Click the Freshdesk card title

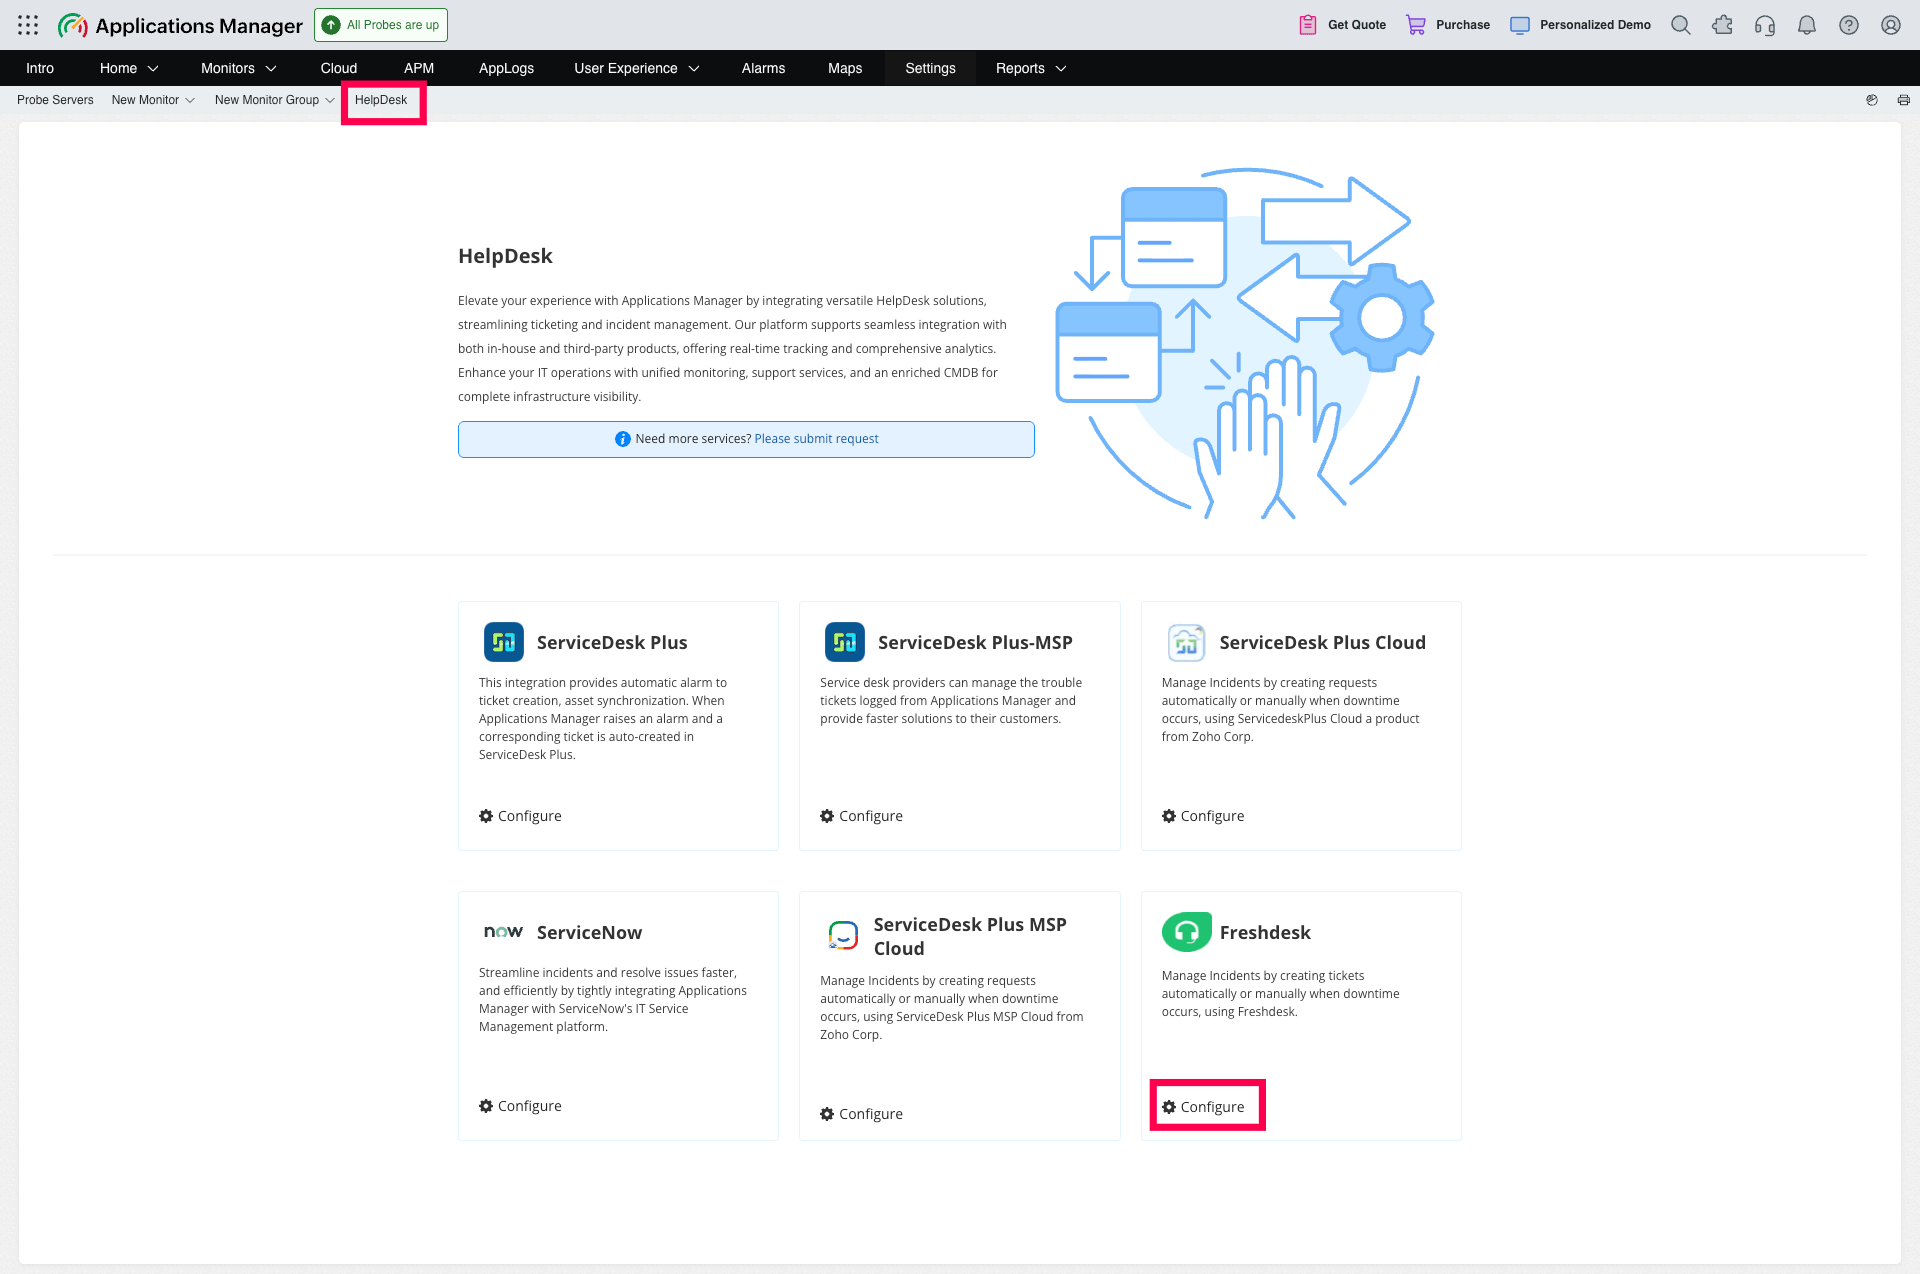coord(1264,933)
